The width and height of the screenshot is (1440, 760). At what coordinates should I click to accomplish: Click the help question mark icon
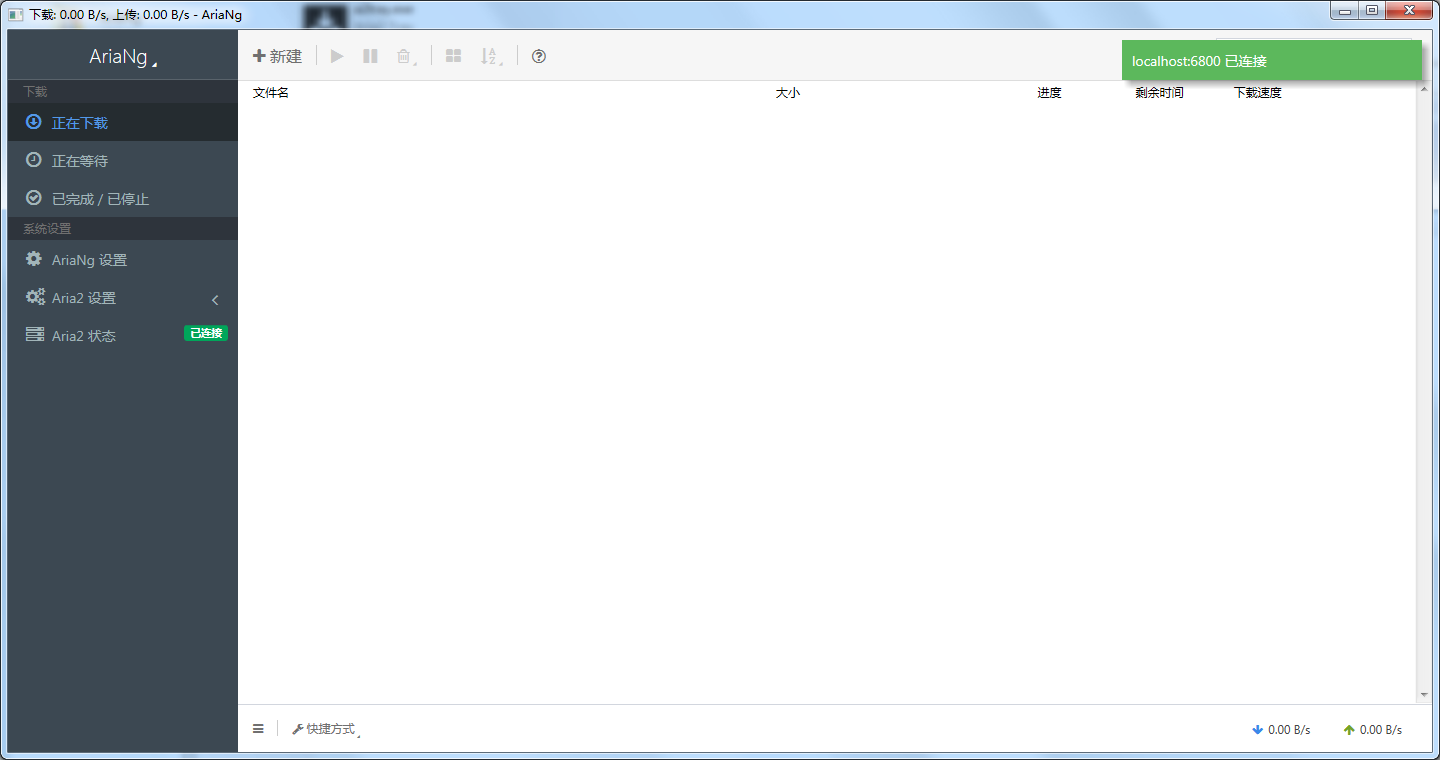coord(539,57)
